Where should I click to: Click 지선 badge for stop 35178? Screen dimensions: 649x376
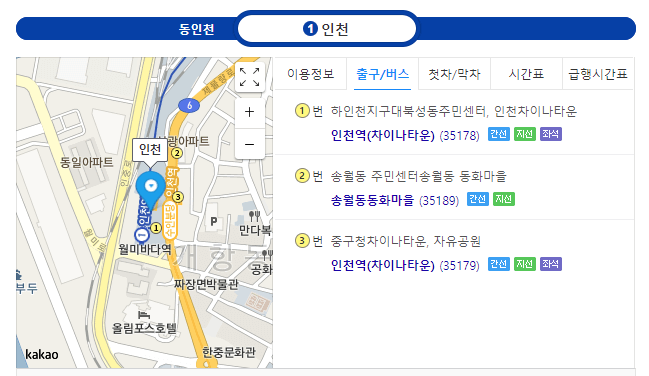524,134
